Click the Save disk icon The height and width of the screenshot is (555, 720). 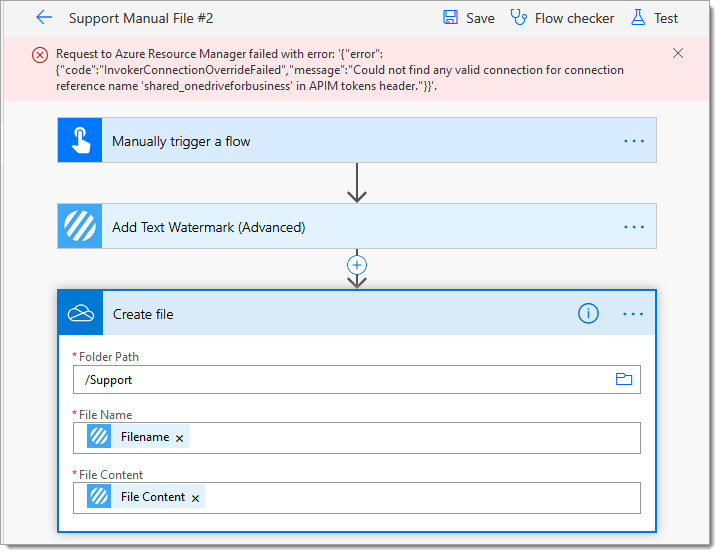450,17
